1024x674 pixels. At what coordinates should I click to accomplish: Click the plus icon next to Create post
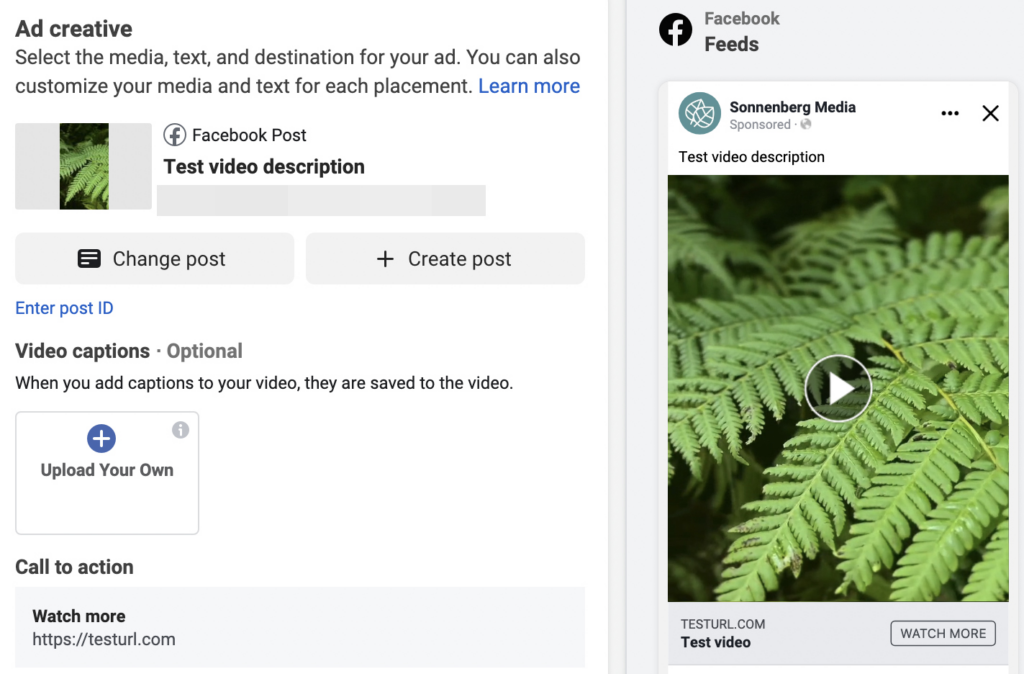click(385, 258)
